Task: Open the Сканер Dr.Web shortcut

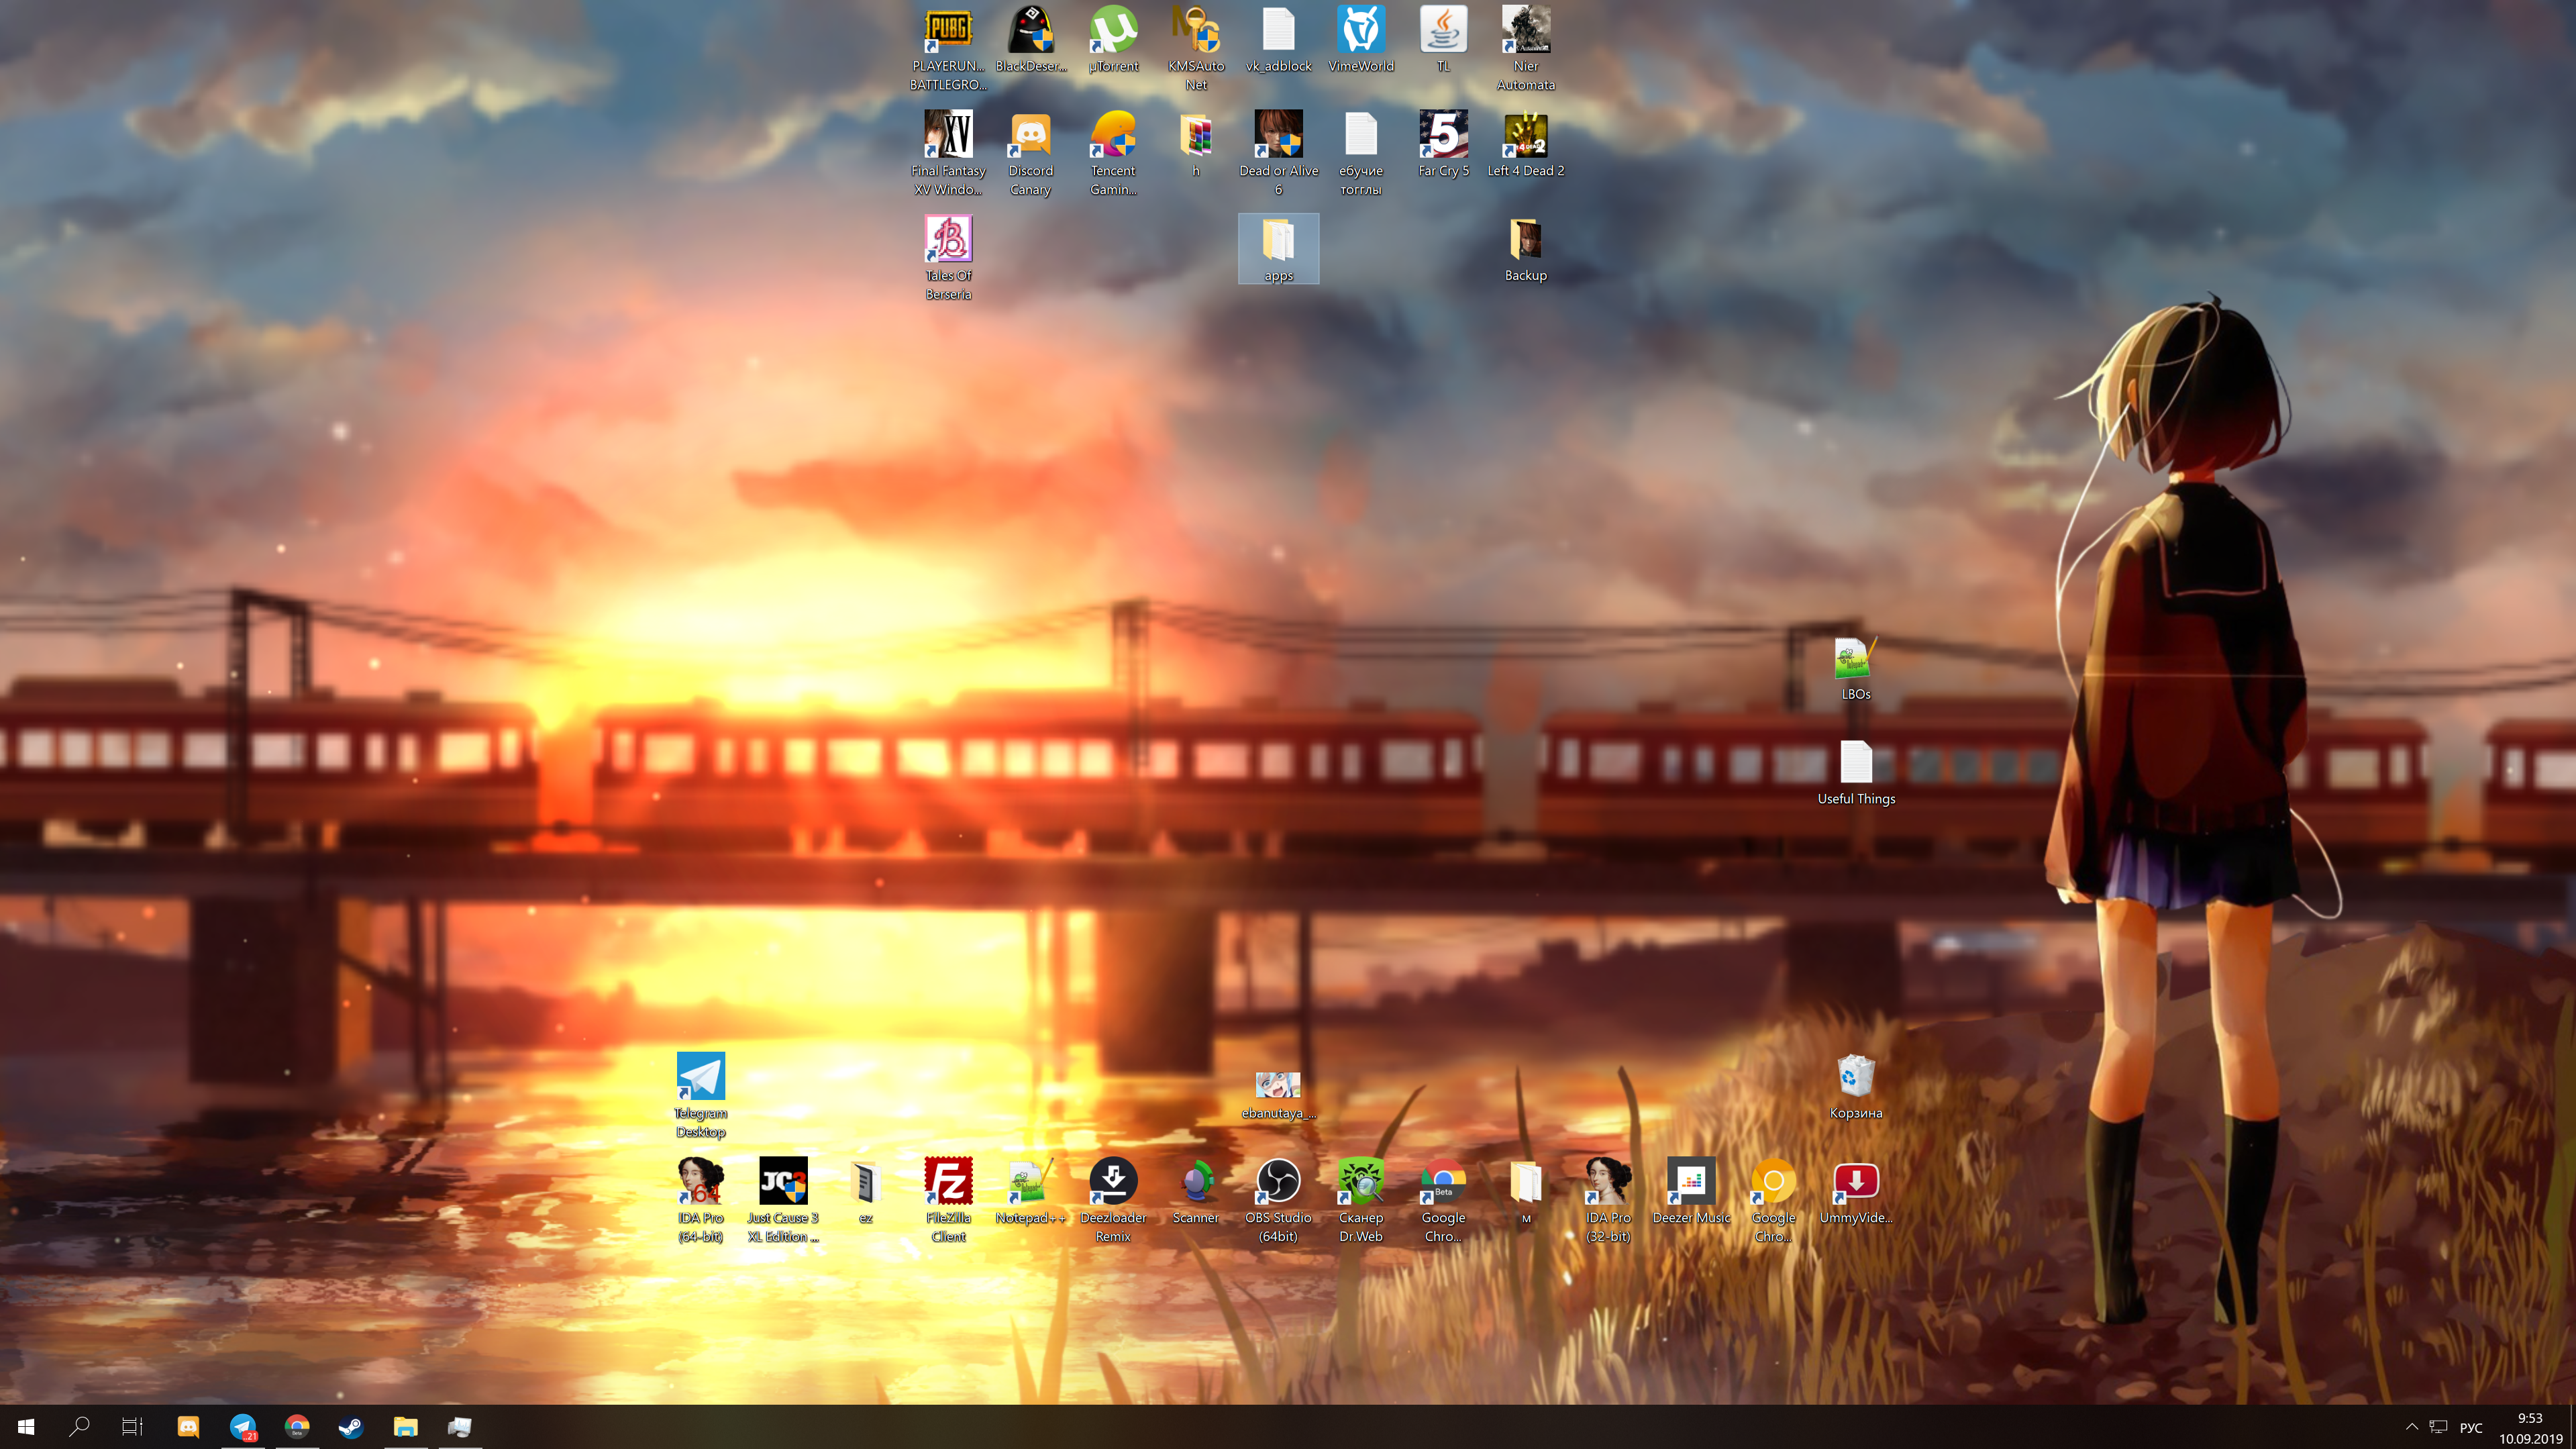Action: pyautogui.click(x=1361, y=1200)
